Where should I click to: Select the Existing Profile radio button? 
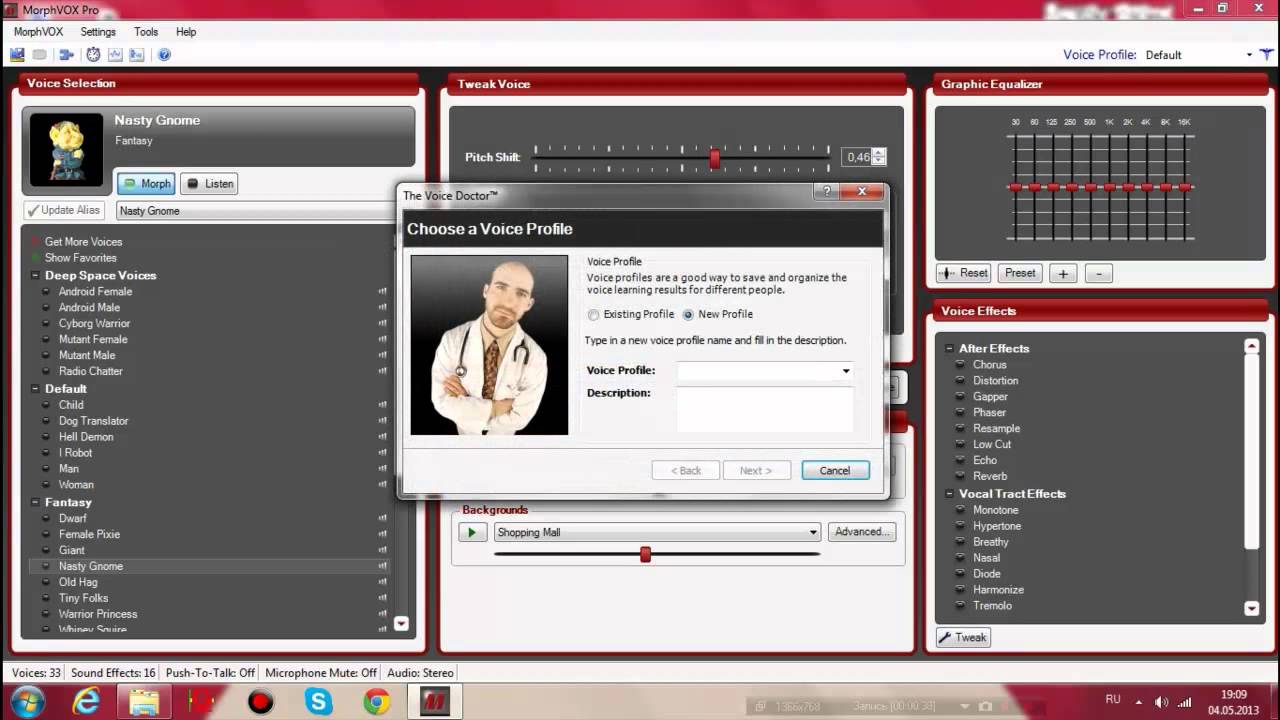tap(594, 314)
